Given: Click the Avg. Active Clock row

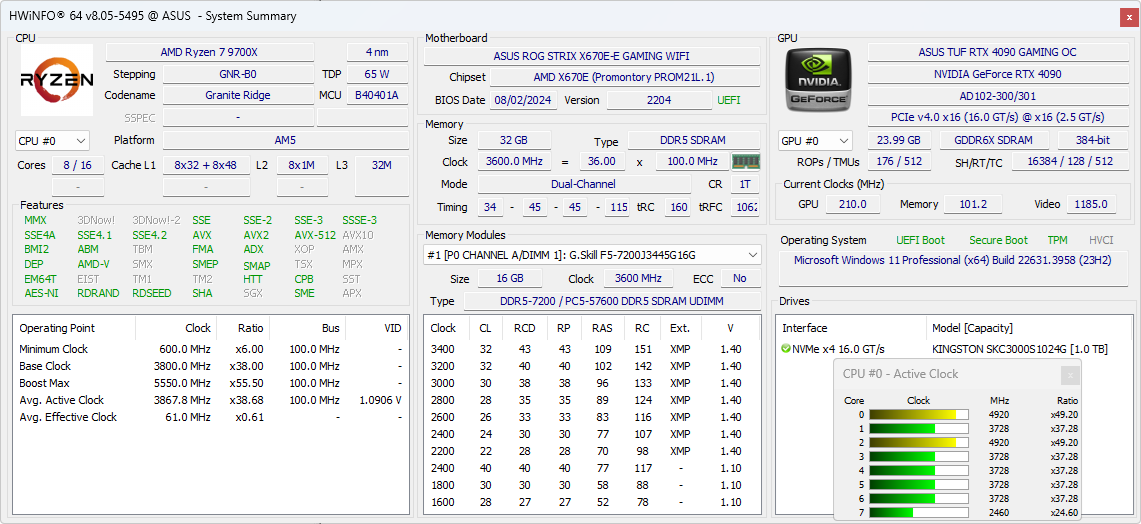Looking at the screenshot, I should (x=211, y=400).
